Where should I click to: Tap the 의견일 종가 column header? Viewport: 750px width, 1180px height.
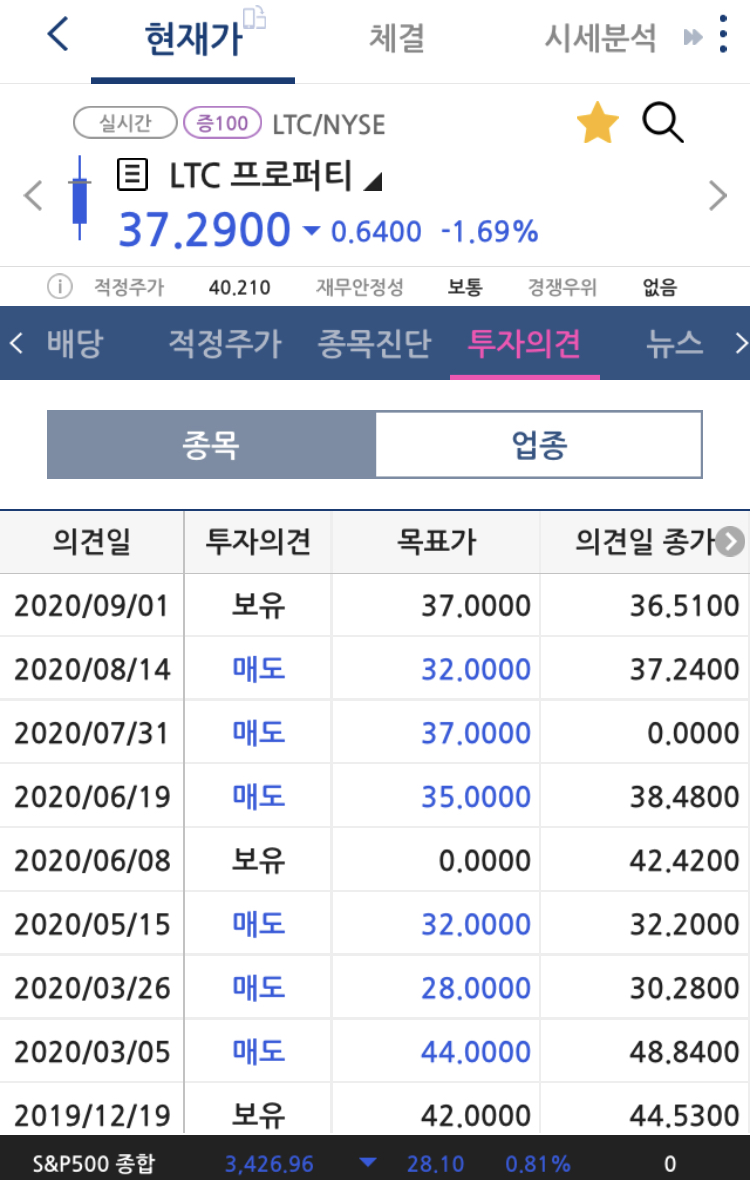click(x=644, y=542)
